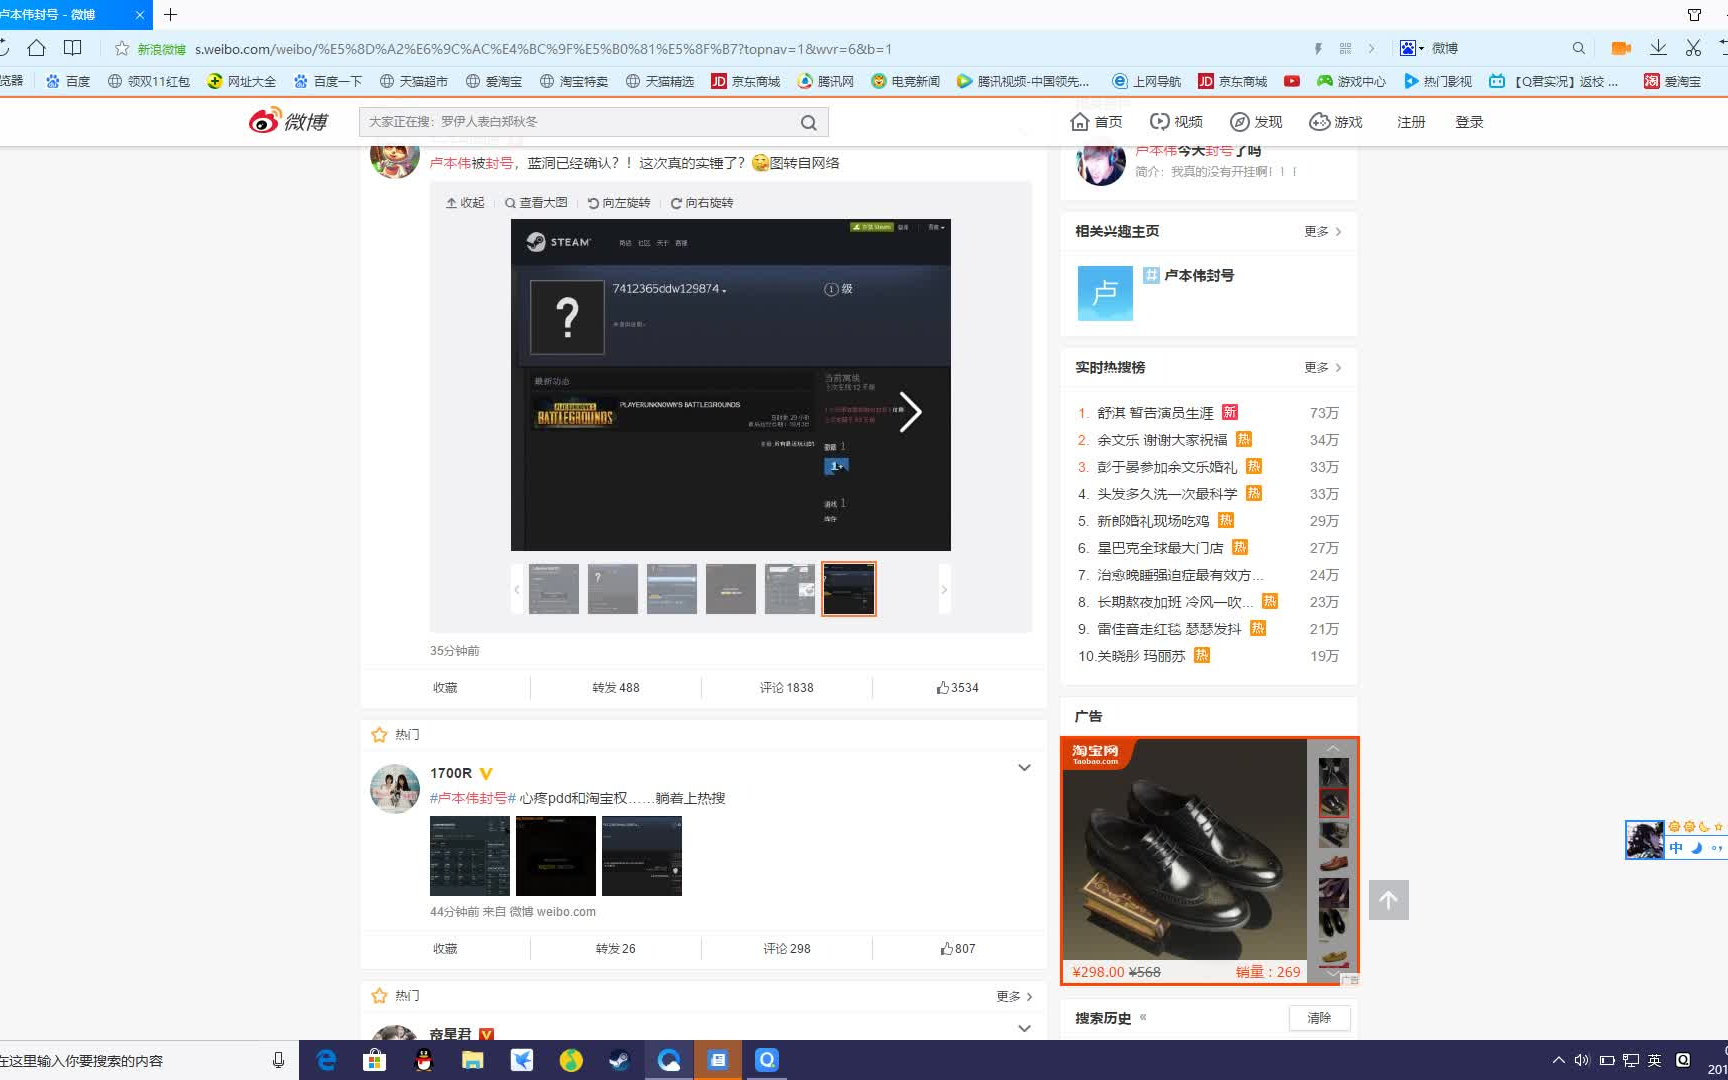Click 评论 298 on the 1700R post

[x=787, y=949]
